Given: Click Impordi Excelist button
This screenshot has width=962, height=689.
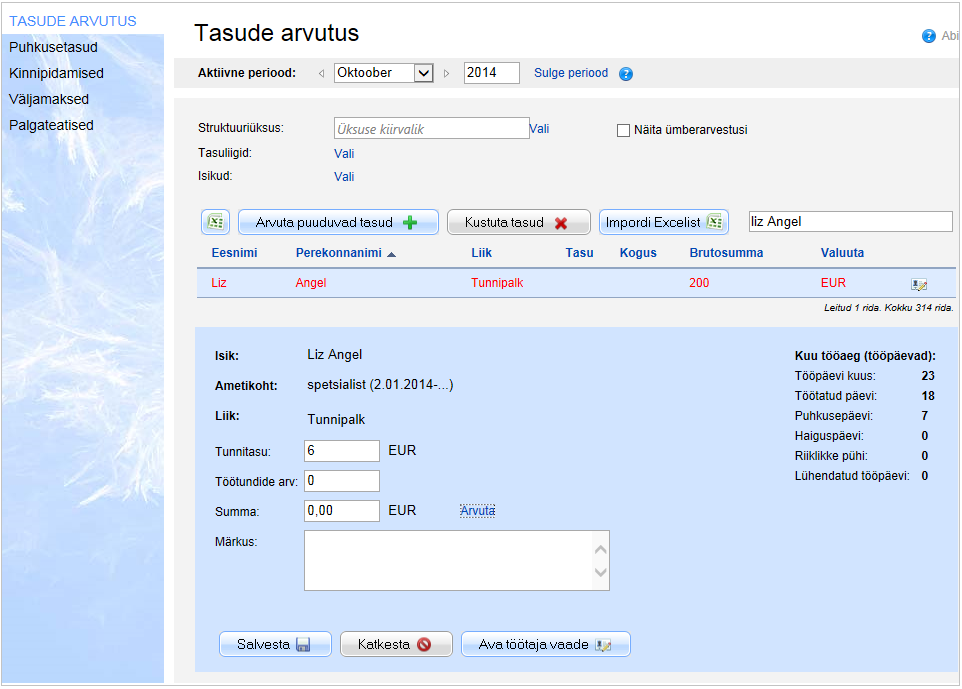Looking at the screenshot, I should [663, 222].
